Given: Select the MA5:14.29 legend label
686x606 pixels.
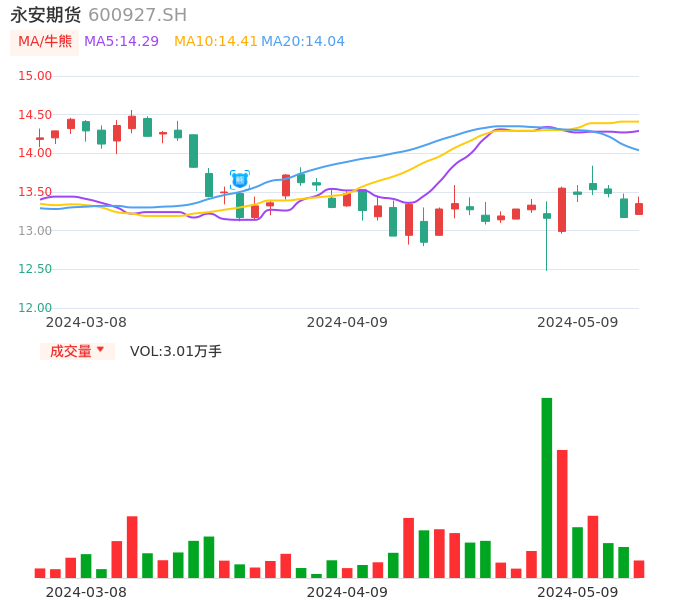Looking at the screenshot, I should click(x=121, y=41).
